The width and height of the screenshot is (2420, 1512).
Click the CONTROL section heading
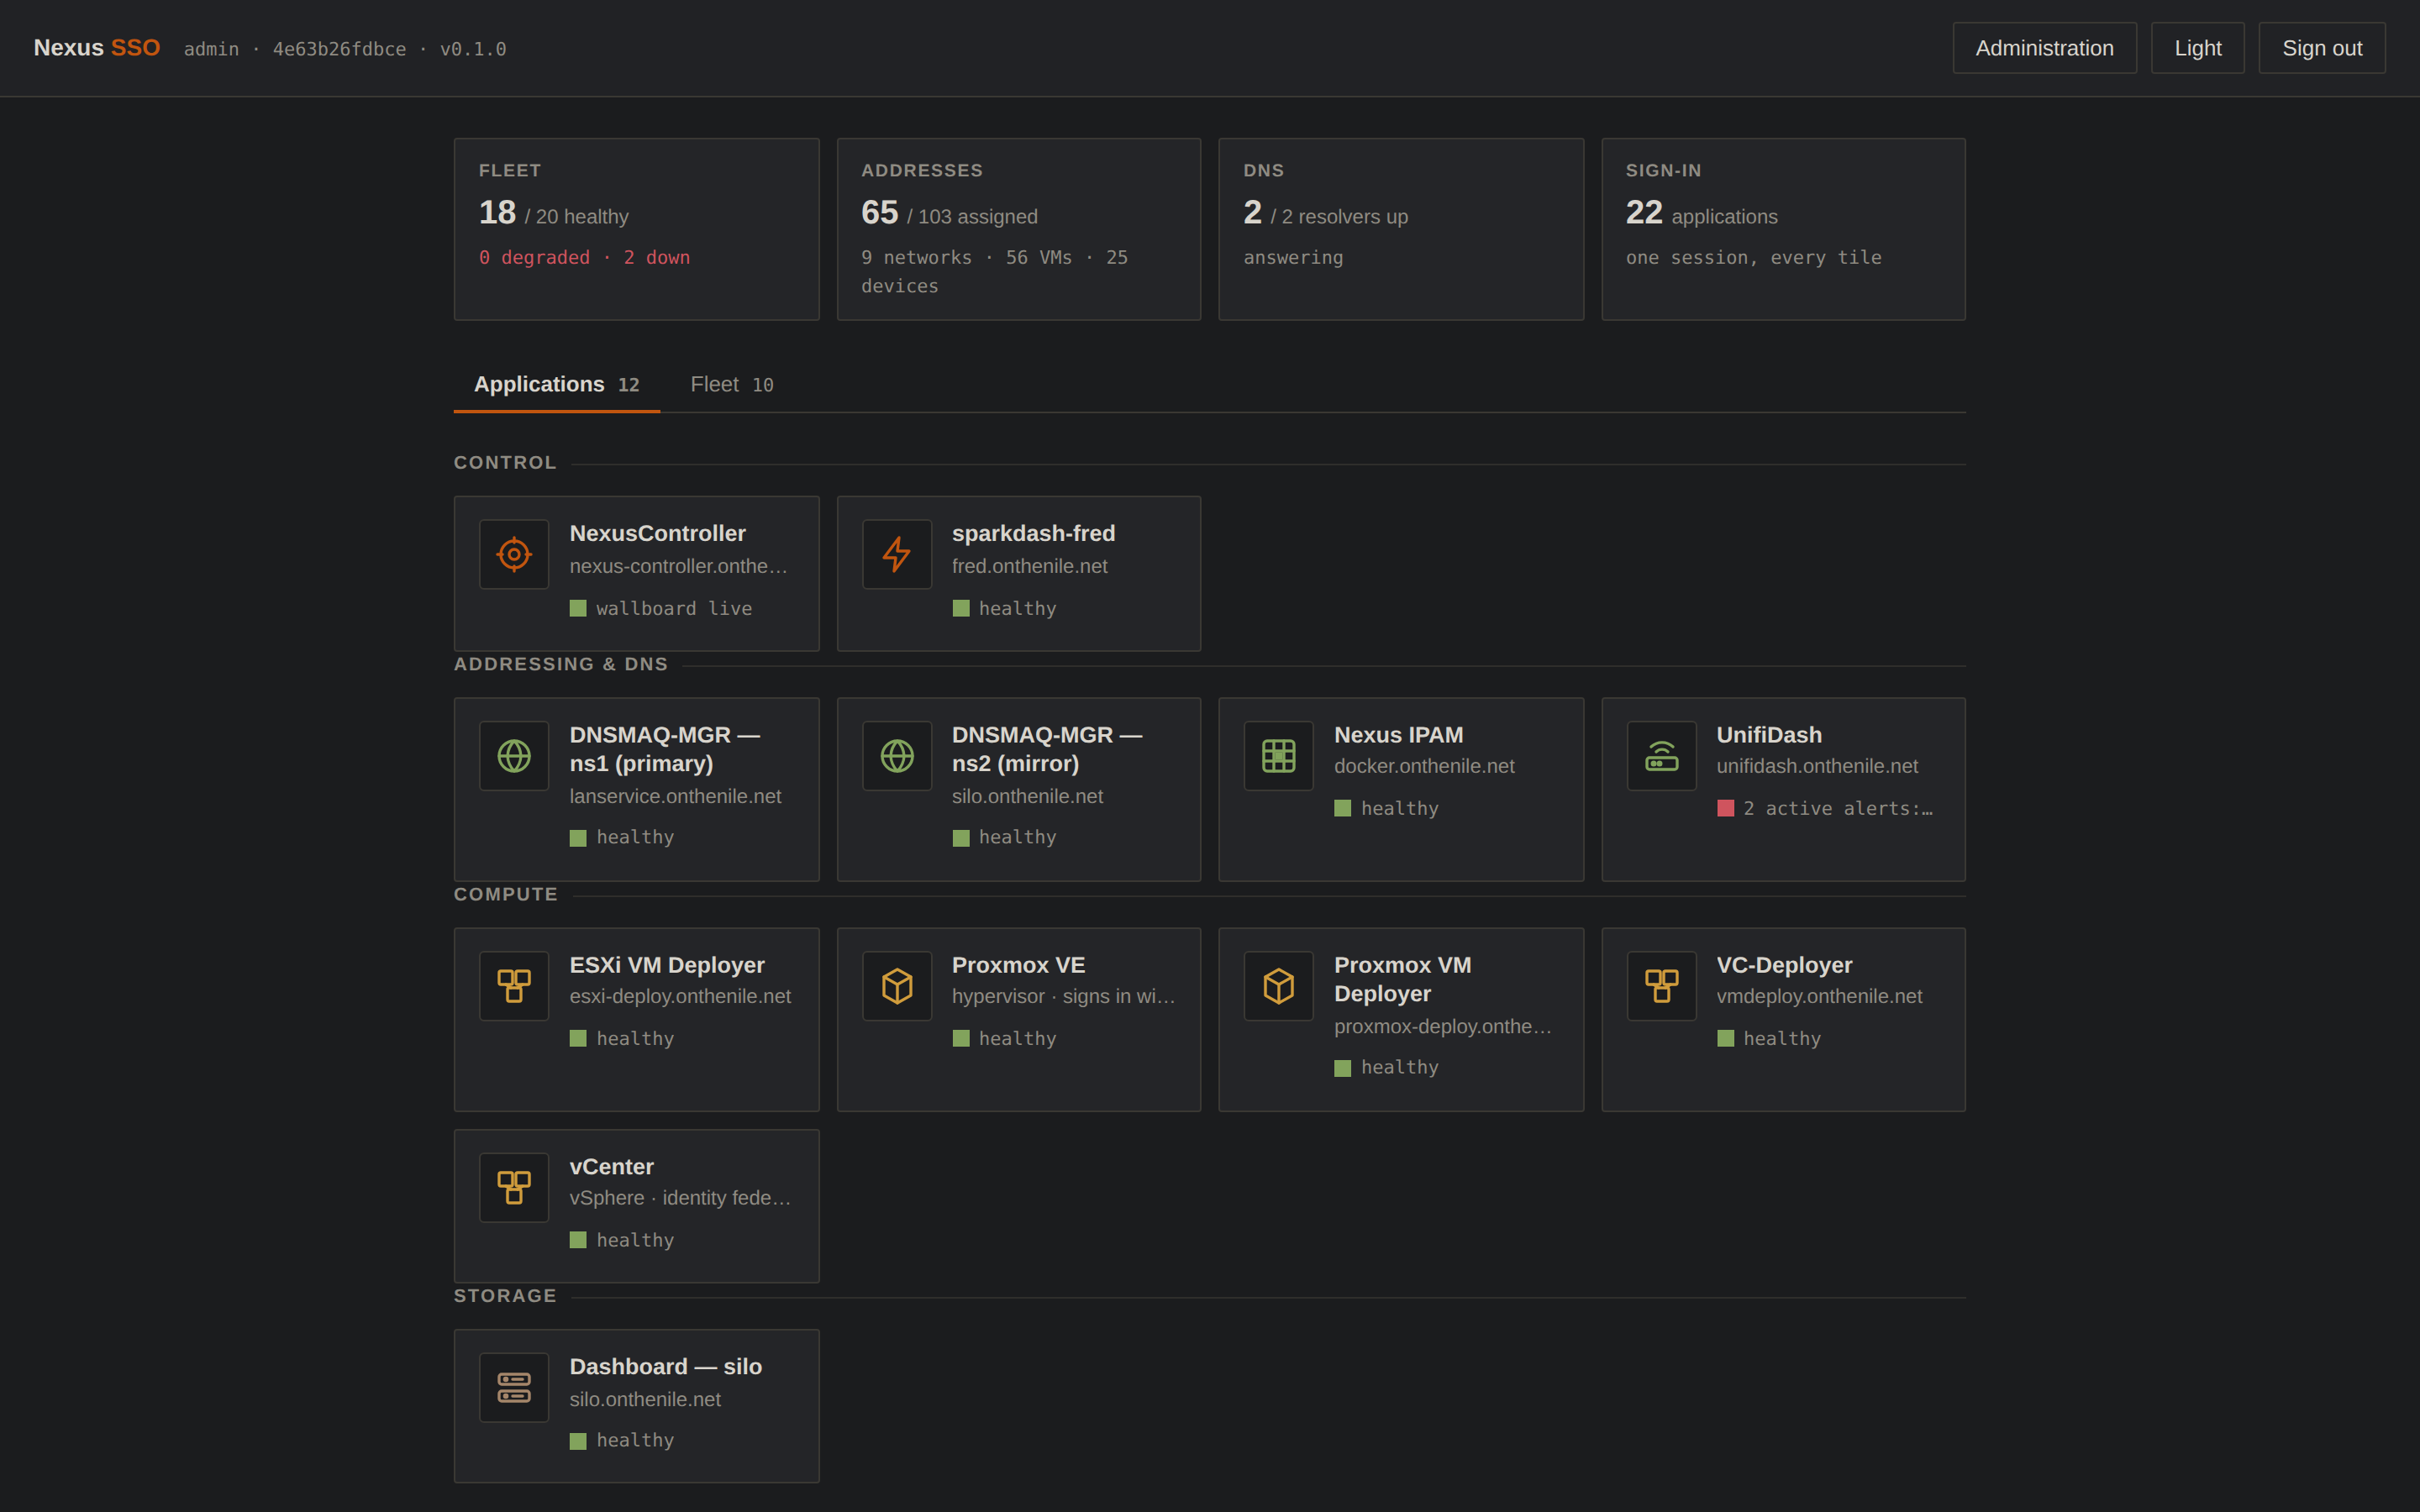pos(505,463)
